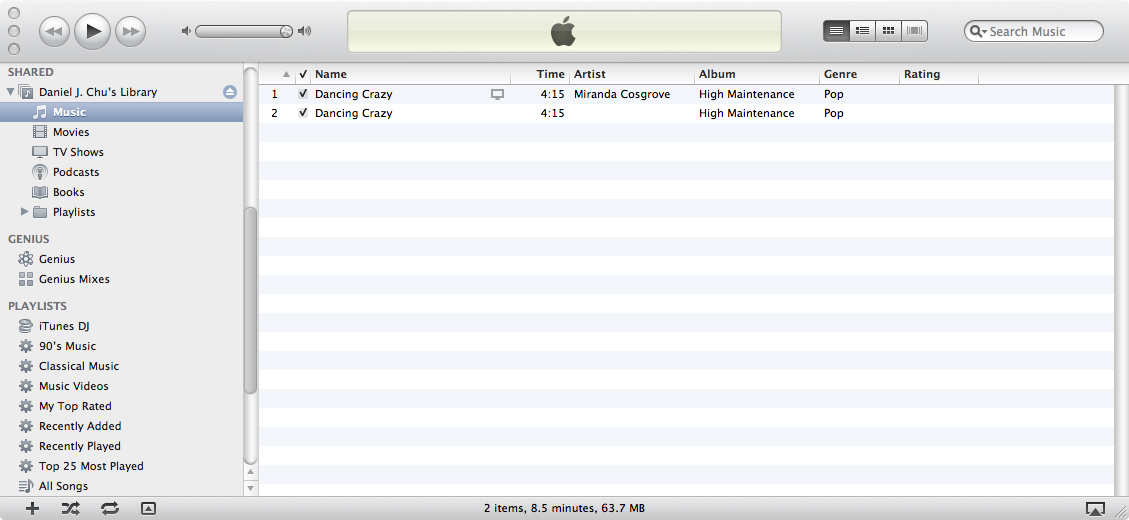The width and height of the screenshot is (1129, 520).
Task: Click the Apple logo status display
Action: 564,32
